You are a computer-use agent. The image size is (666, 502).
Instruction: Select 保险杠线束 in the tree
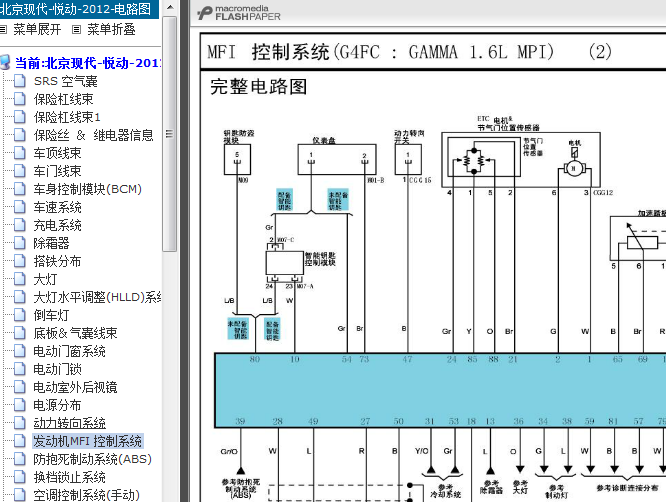tap(64, 99)
